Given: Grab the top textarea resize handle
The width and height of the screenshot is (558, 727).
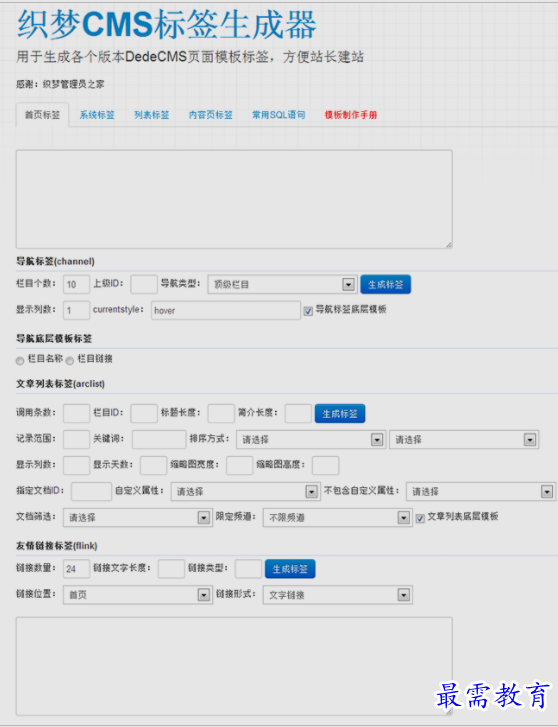Looking at the screenshot, I should point(449,245).
